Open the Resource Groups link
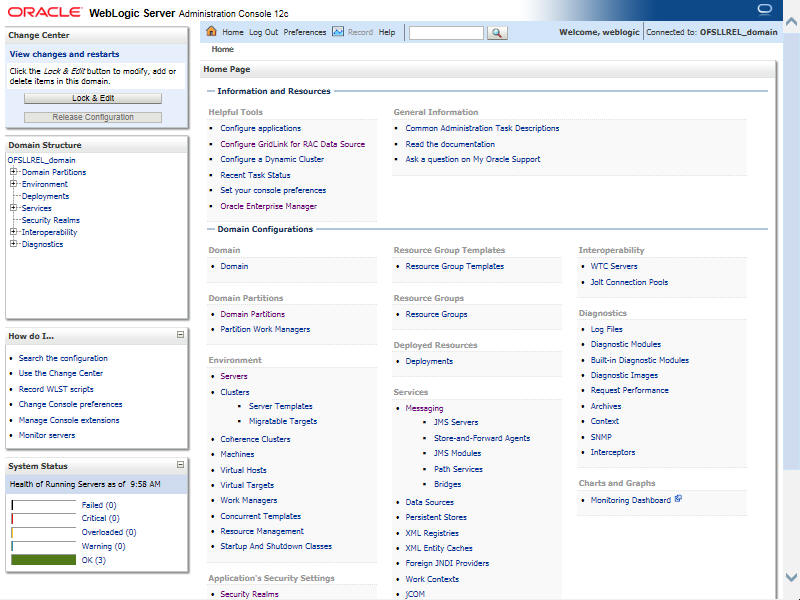The width and height of the screenshot is (800, 600). pos(436,314)
